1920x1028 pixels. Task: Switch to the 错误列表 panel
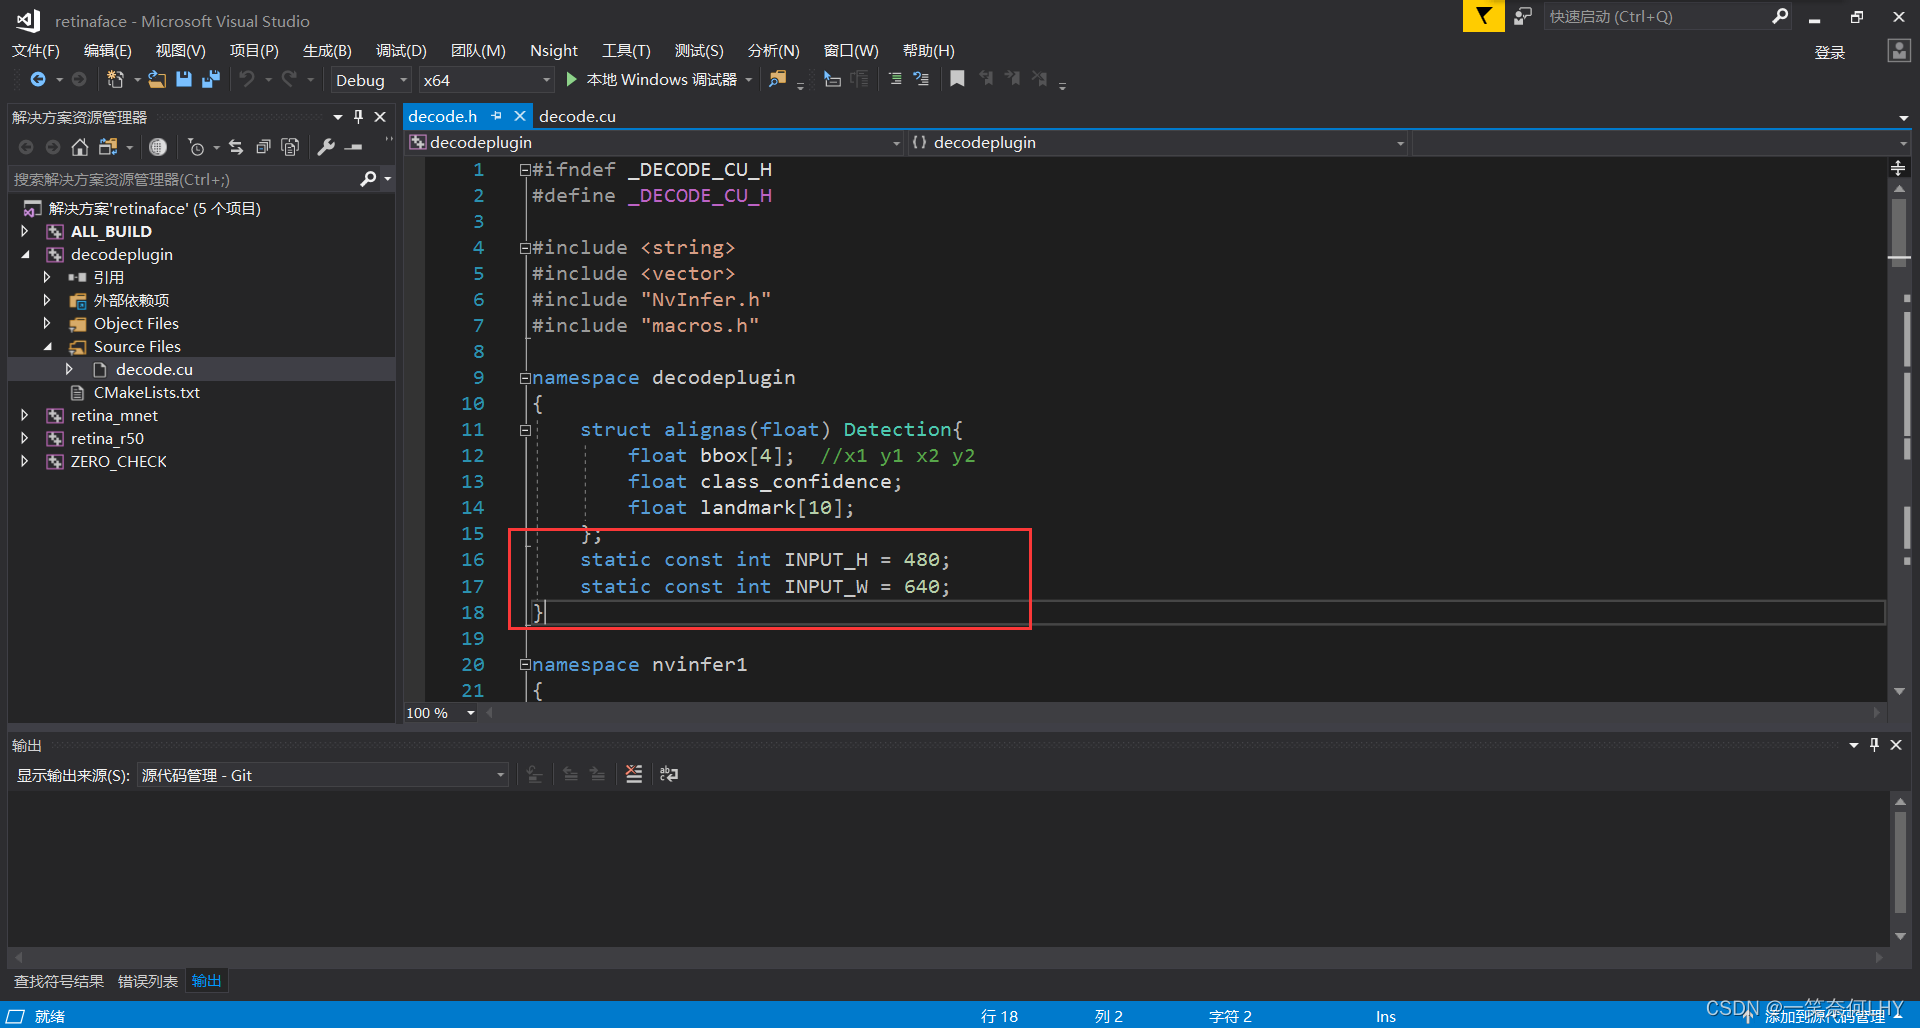[147, 981]
